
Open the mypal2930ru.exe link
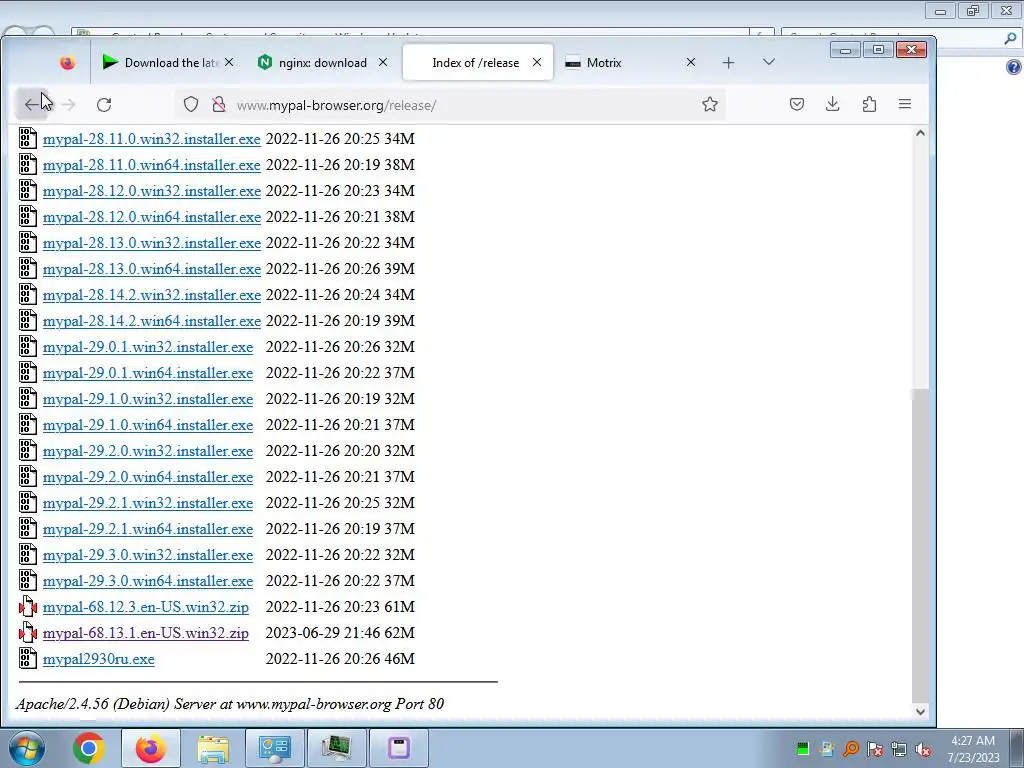tap(99, 660)
